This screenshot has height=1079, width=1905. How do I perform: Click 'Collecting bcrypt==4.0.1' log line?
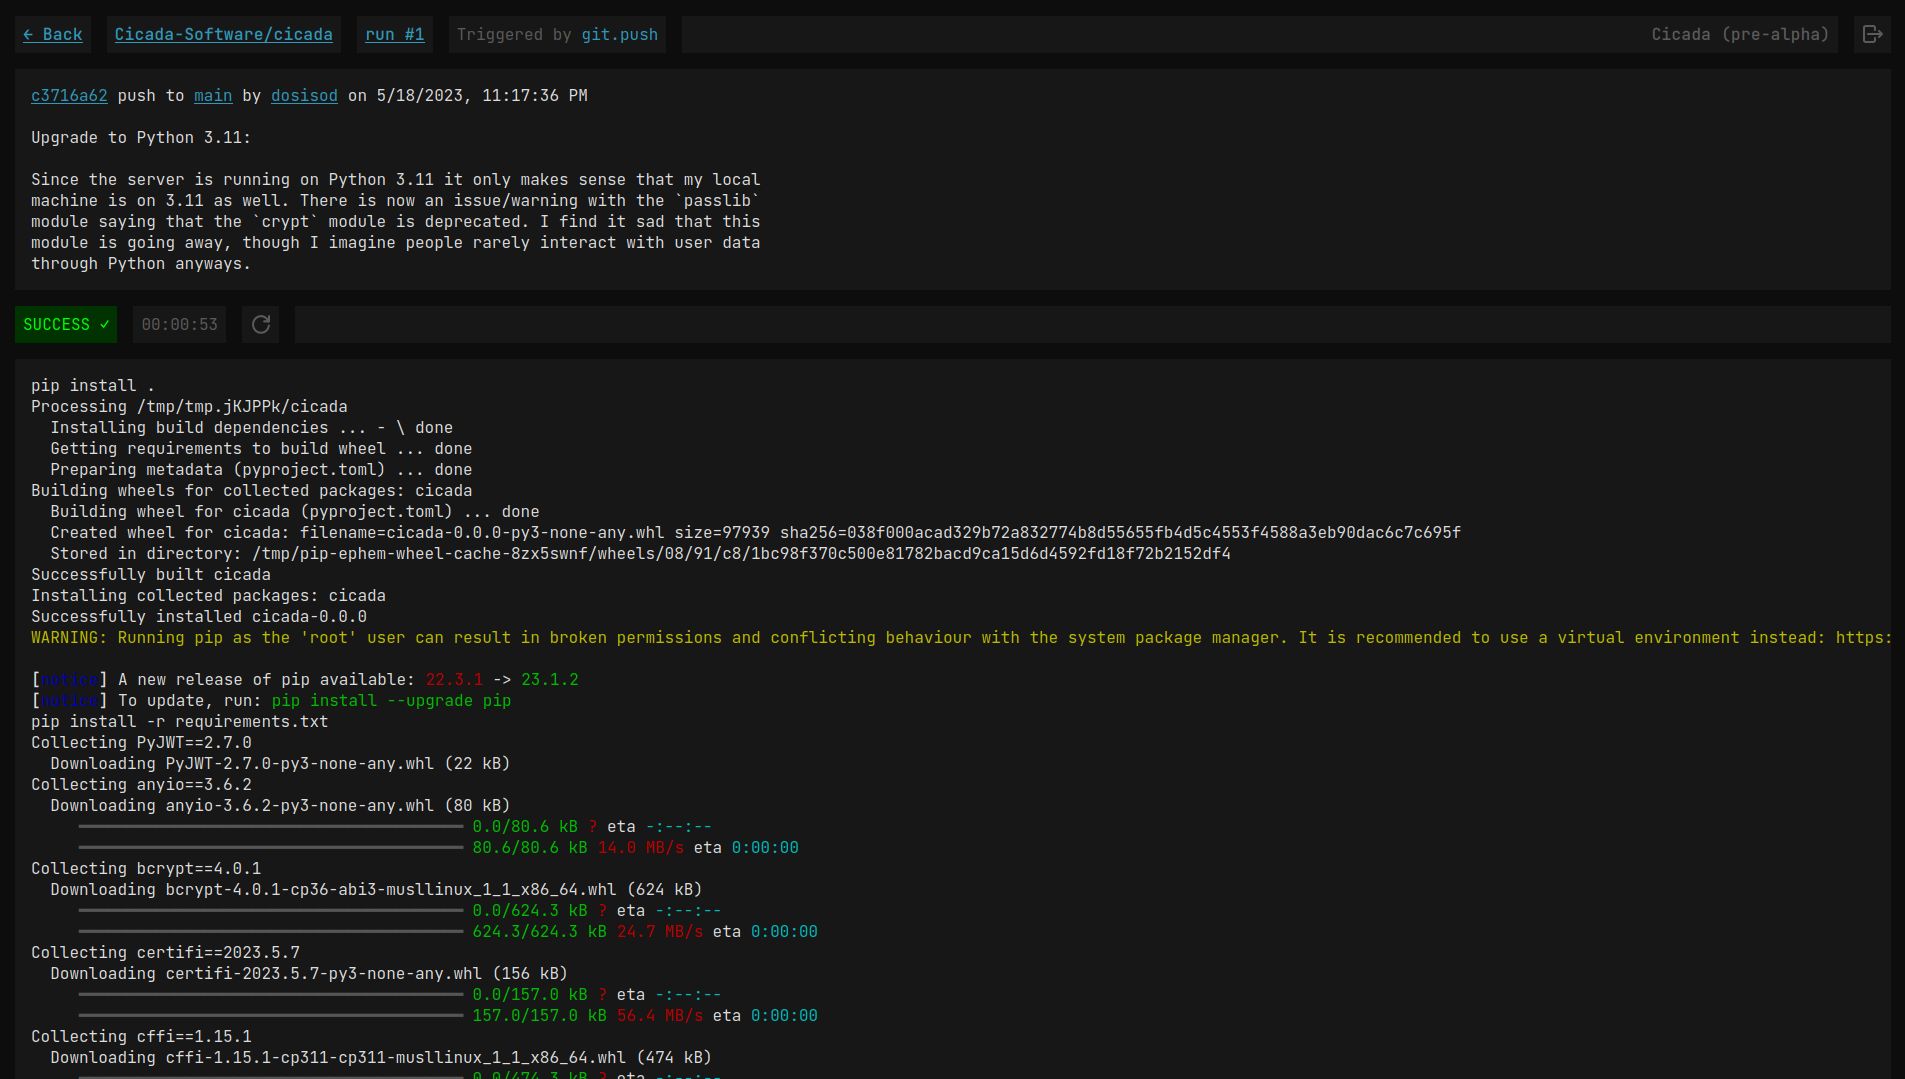point(146,869)
